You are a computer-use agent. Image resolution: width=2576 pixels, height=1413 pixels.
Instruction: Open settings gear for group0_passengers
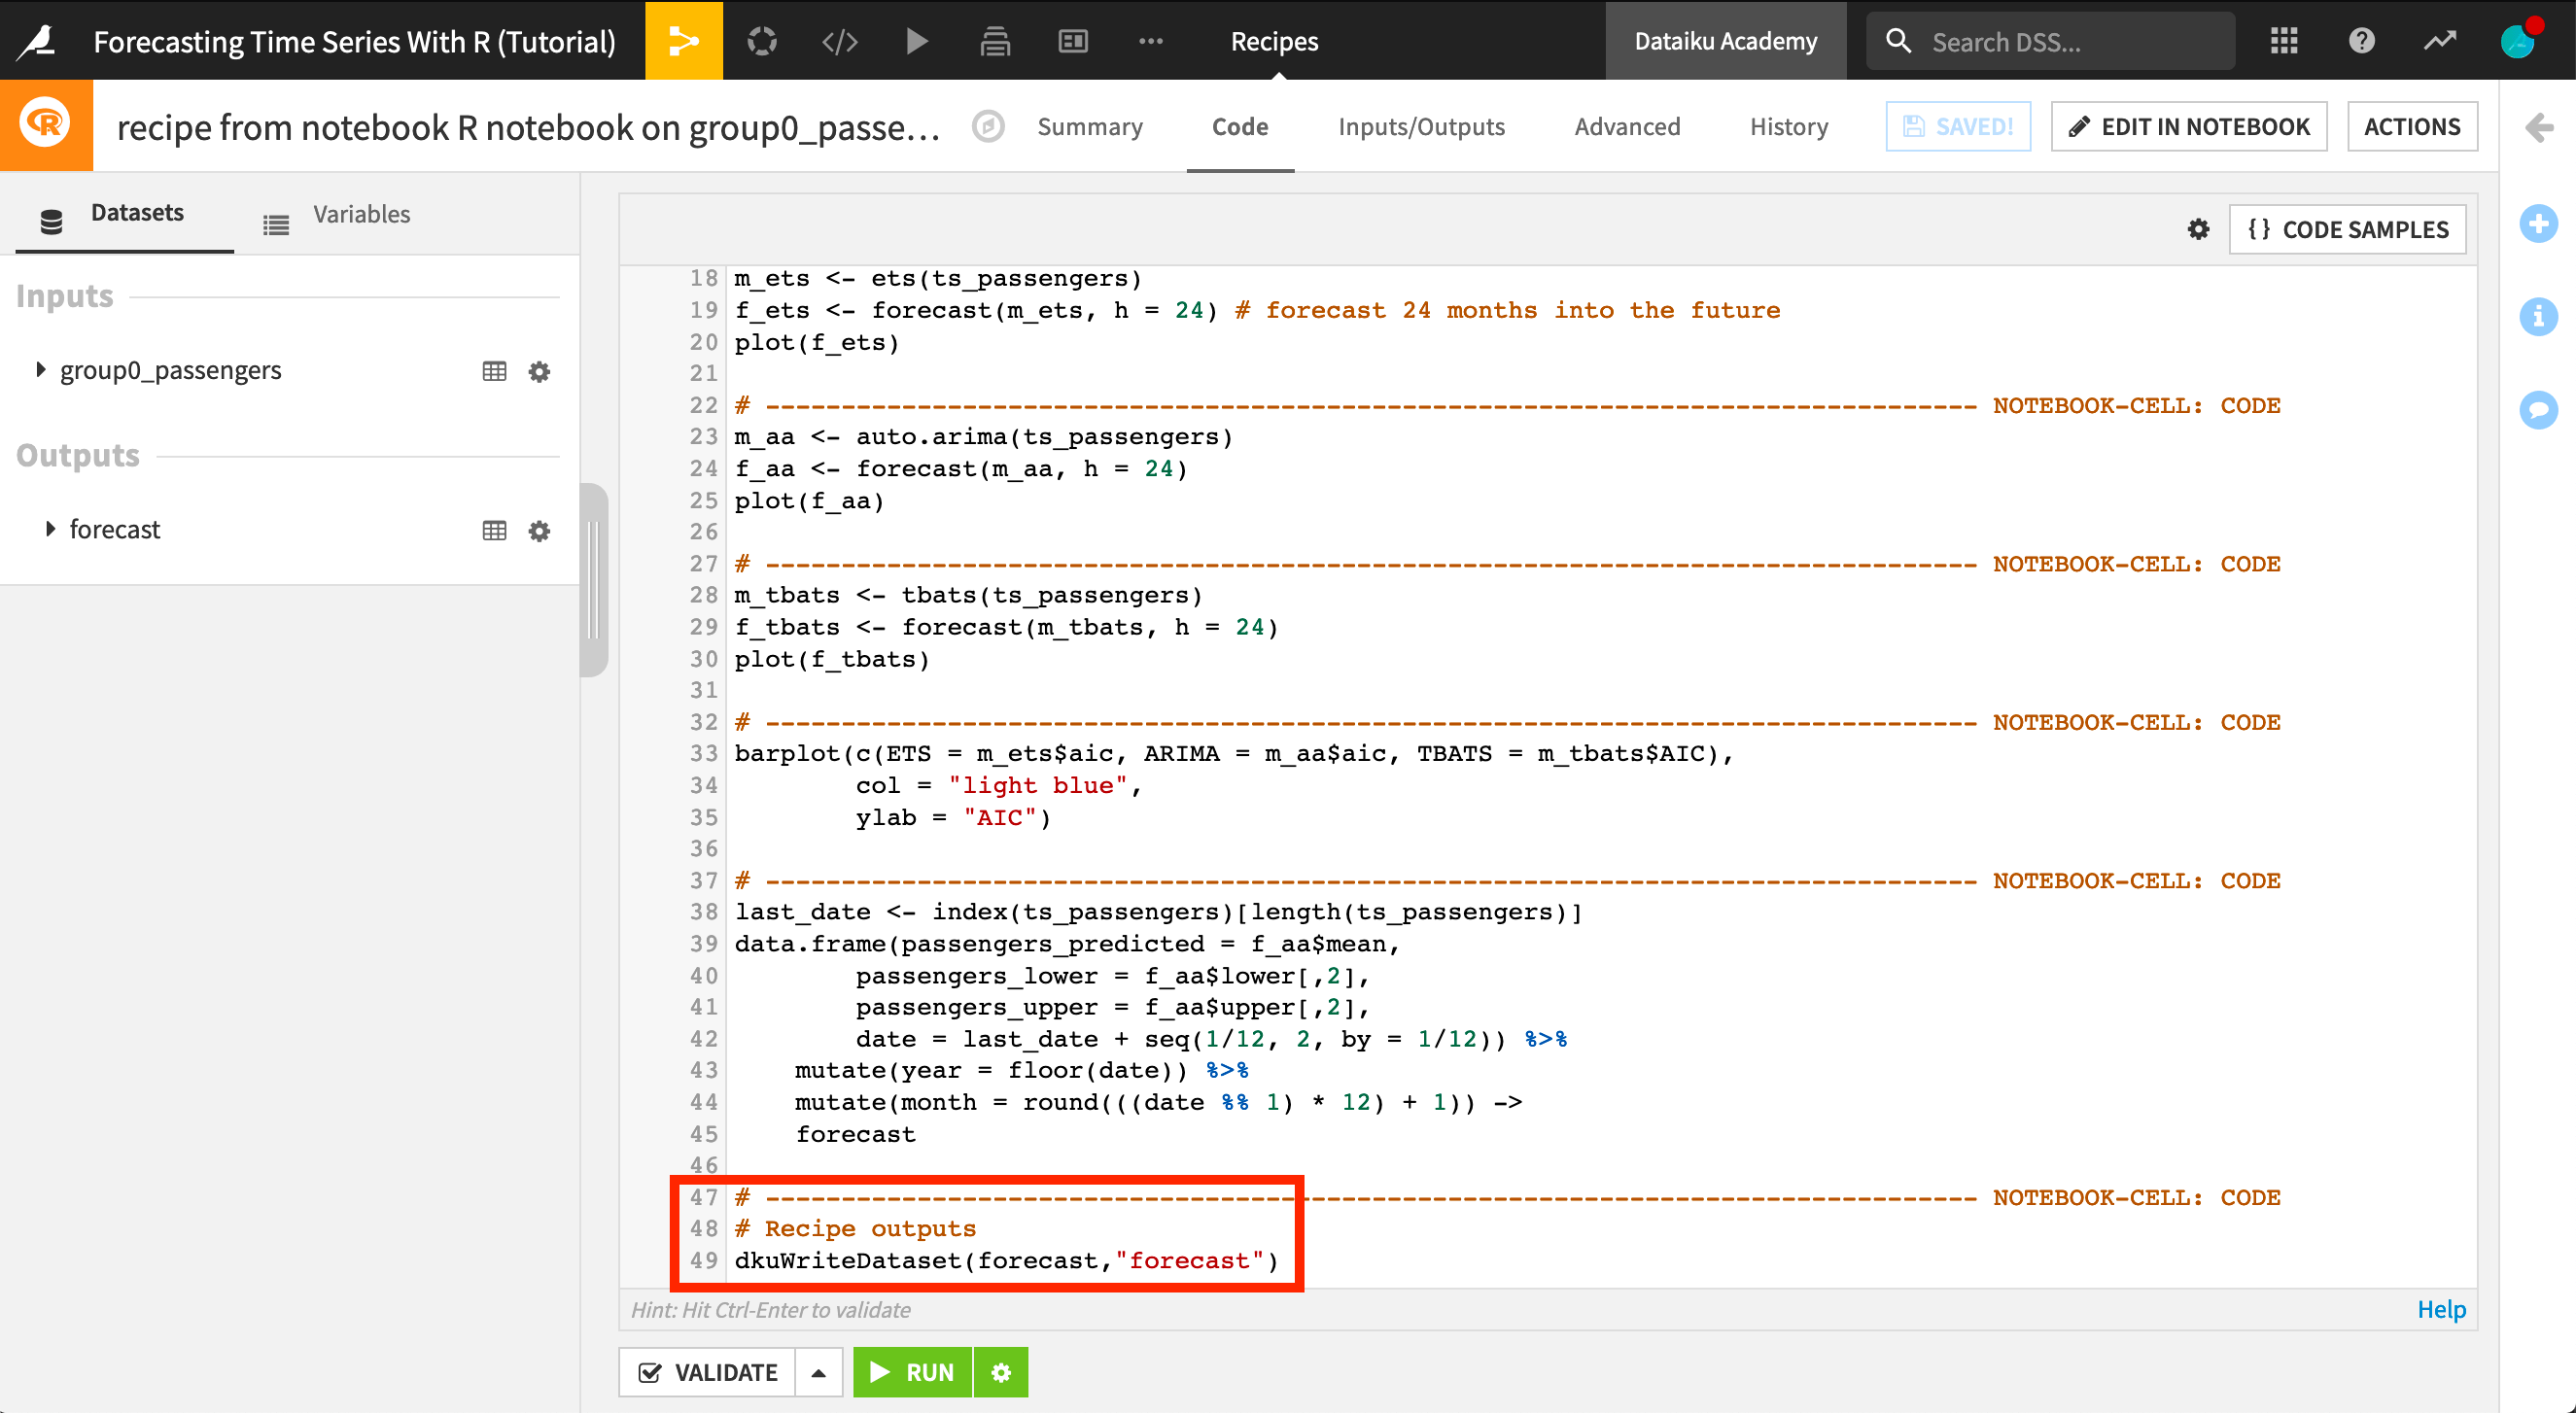(x=539, y=371)
